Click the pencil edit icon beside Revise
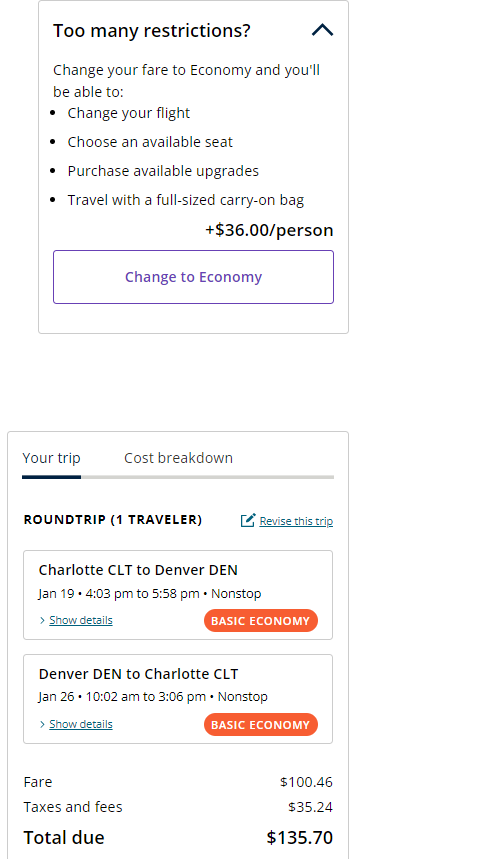 click(x=248, y=520)
